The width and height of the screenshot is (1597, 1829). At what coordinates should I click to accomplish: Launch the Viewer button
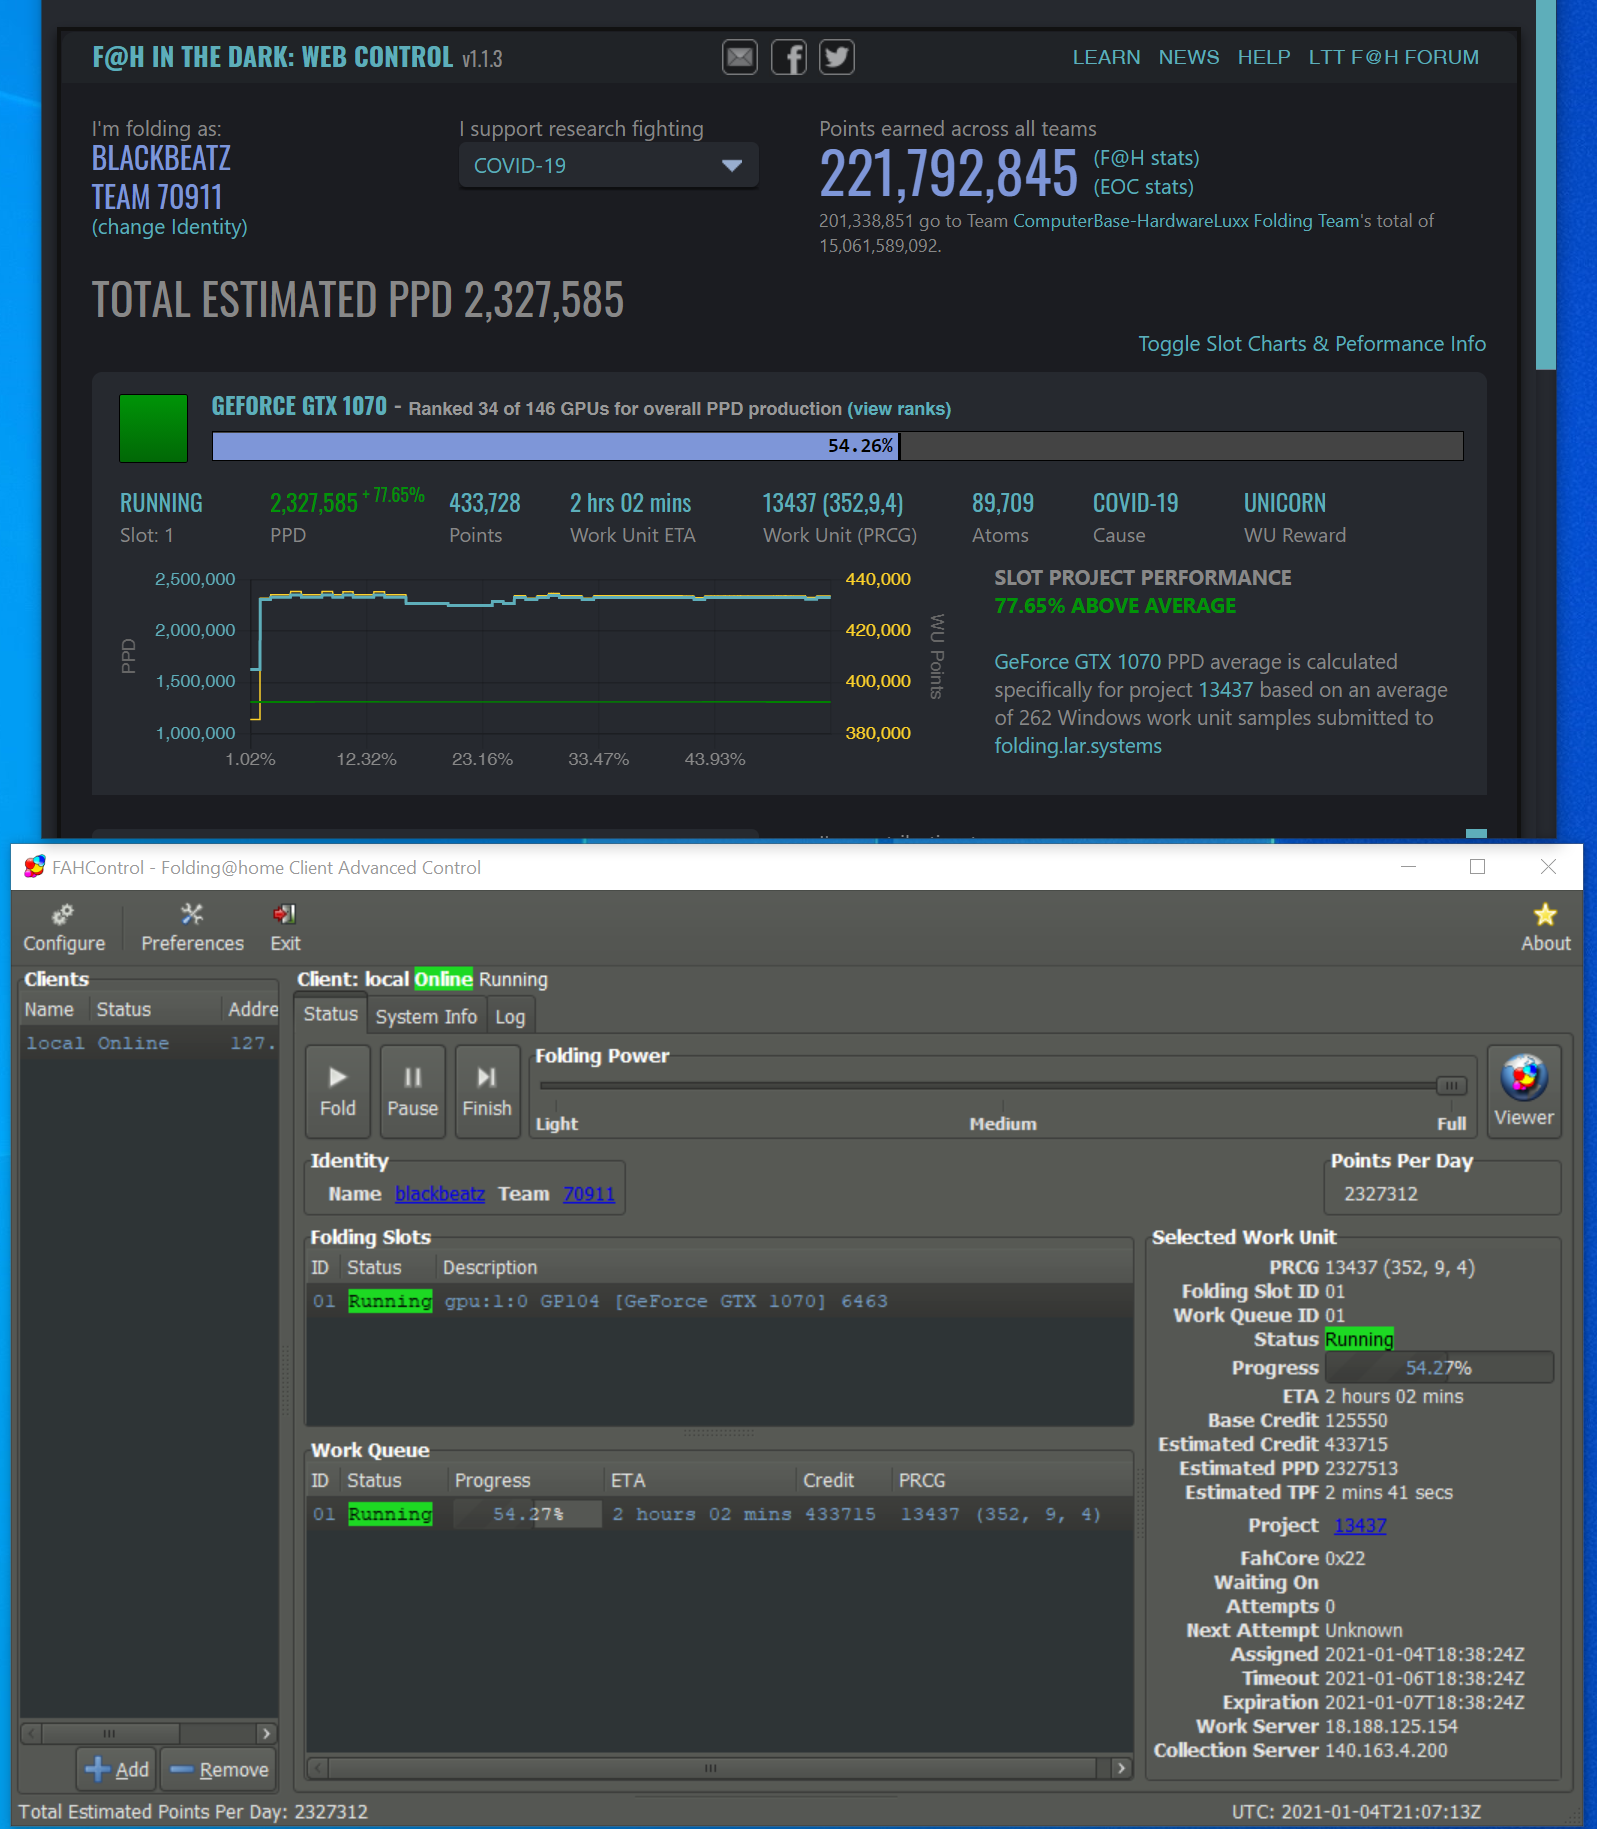click(1524, 1091)
